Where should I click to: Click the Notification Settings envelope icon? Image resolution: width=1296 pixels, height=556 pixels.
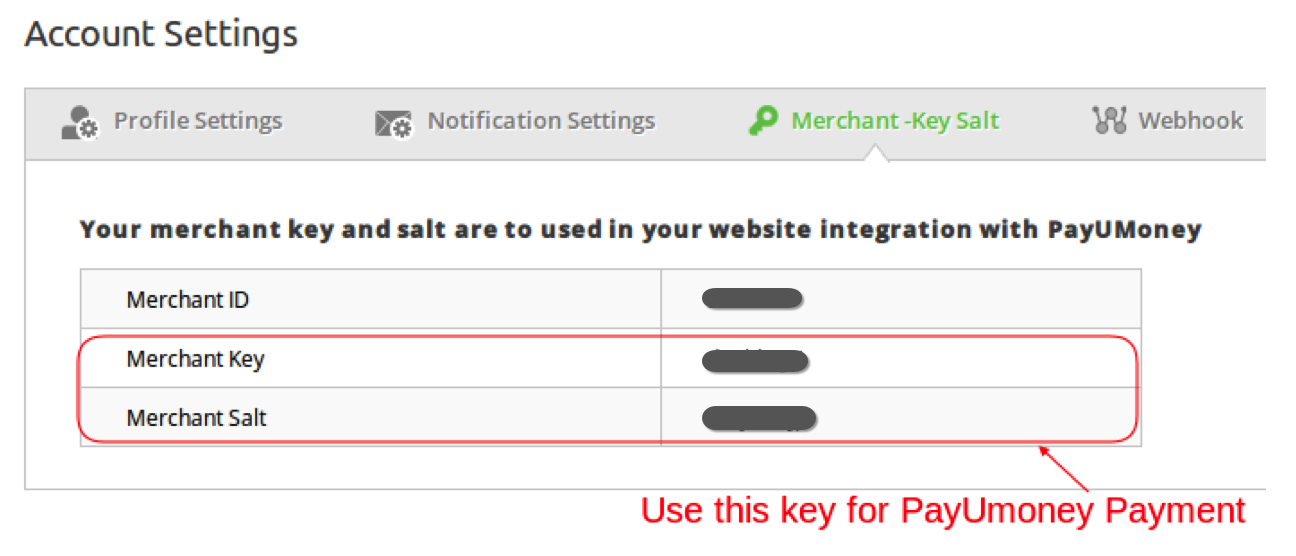(393, 123)
